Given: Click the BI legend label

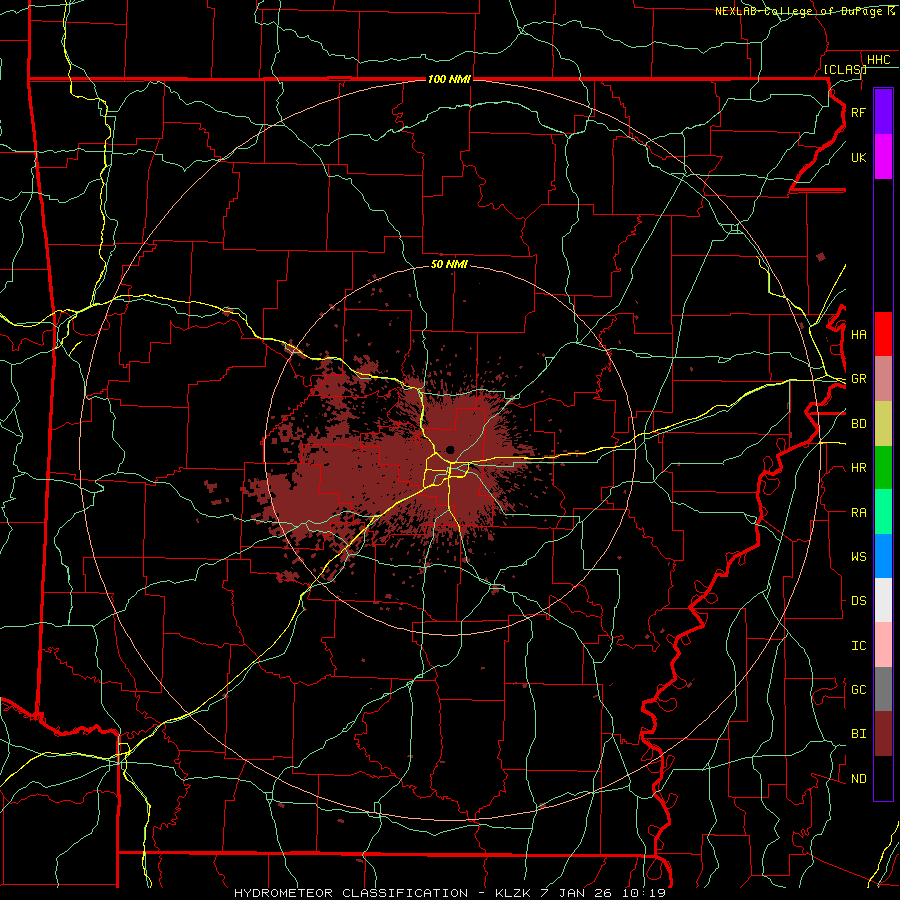Looking at the screenshot, I should click(858, 734).
